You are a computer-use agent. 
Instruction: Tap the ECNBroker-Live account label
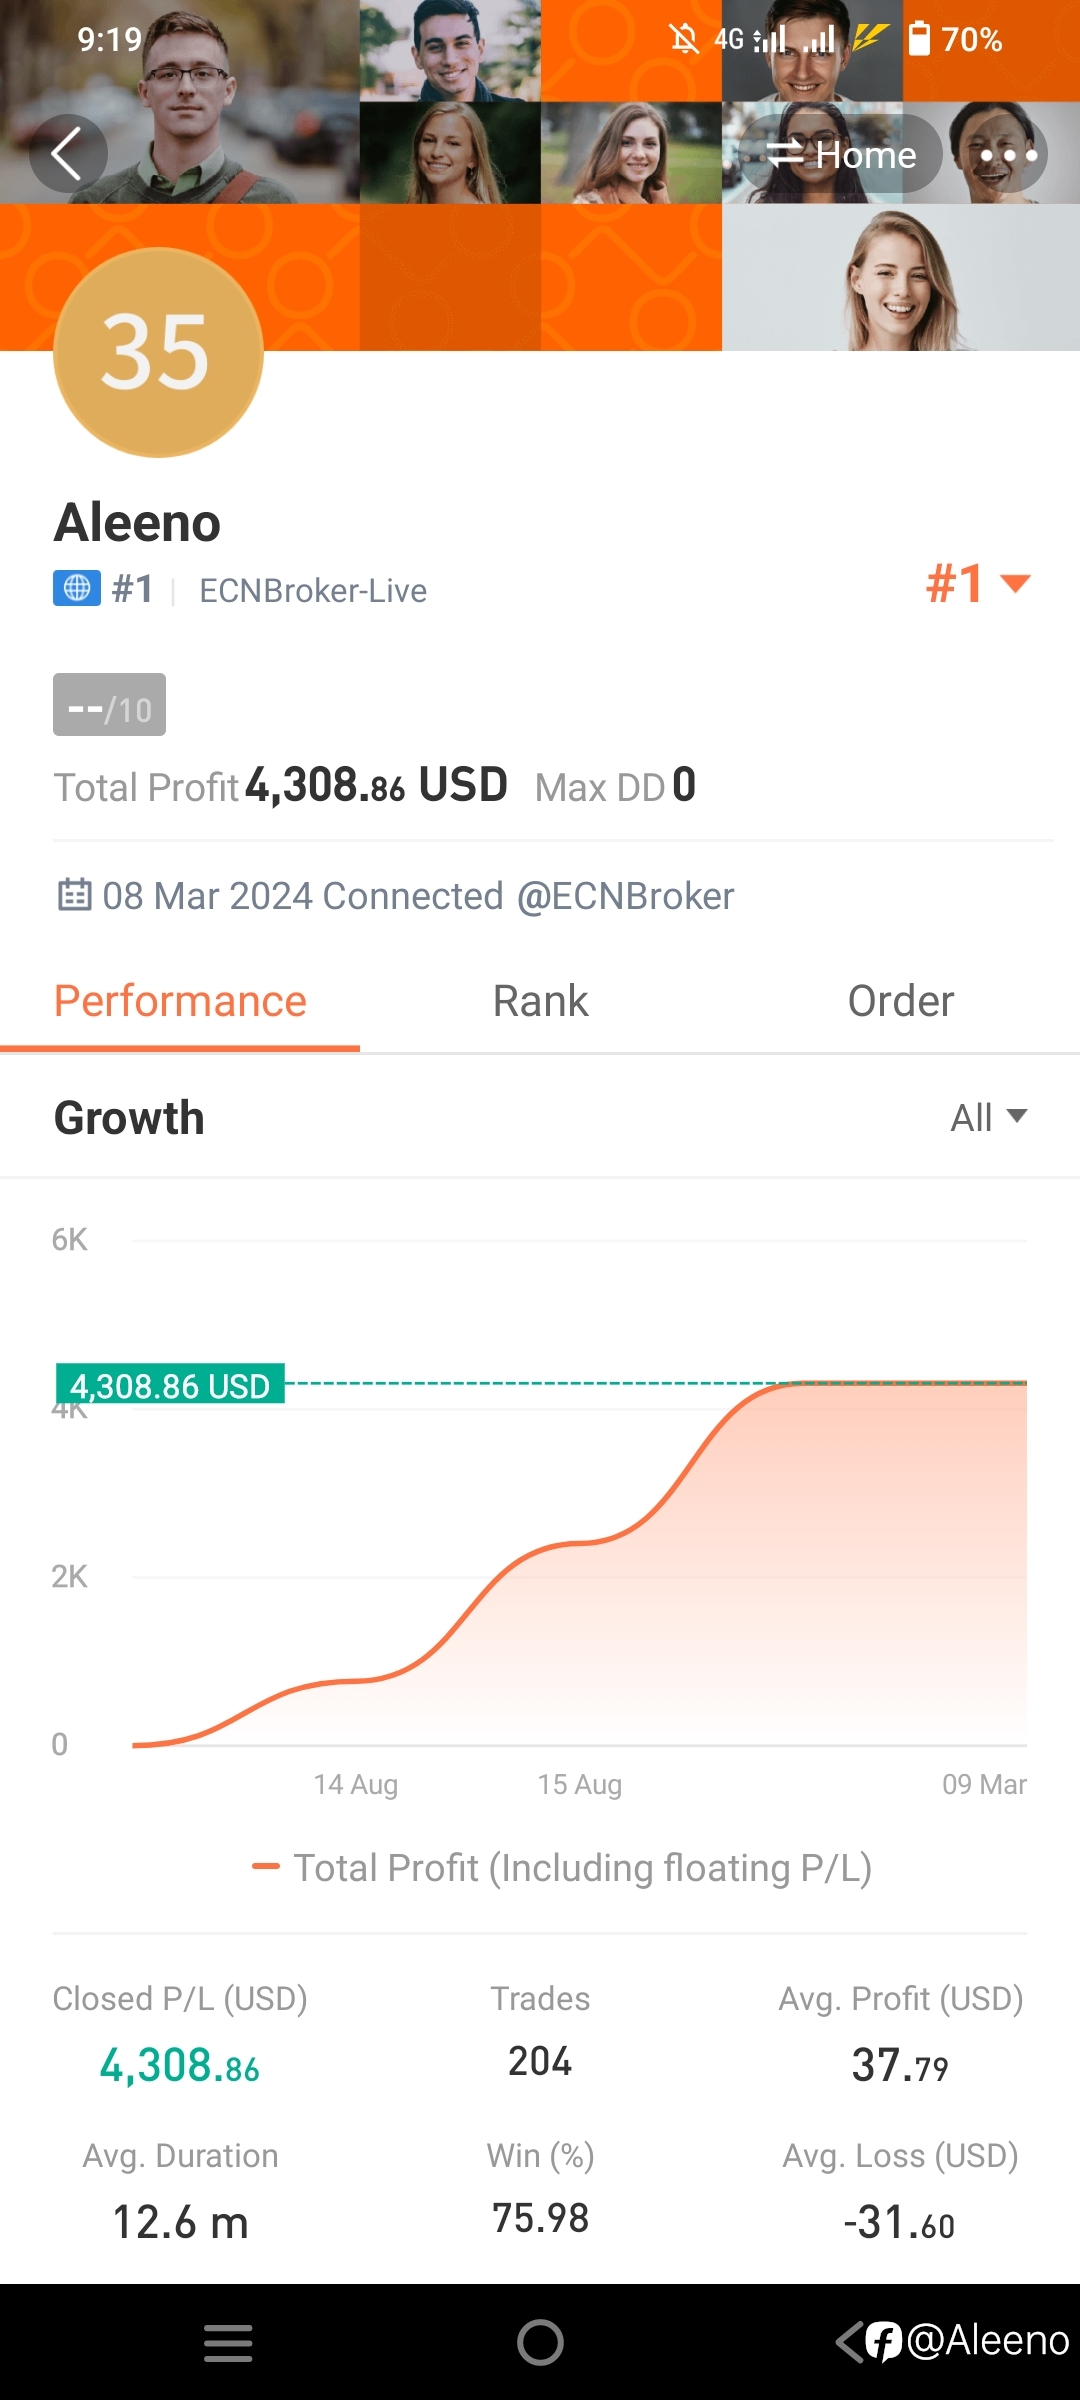point(313,590)
